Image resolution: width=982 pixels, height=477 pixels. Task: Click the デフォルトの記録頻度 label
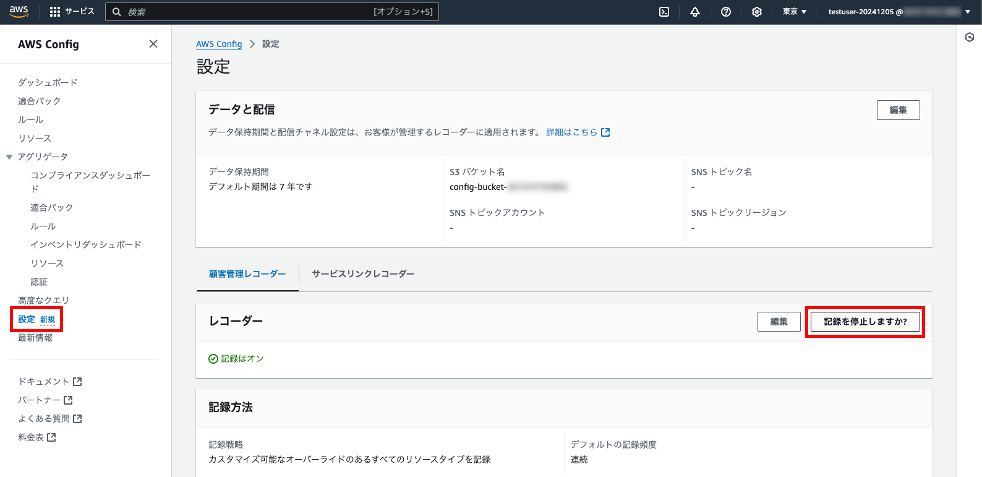[x=613, y=445]
